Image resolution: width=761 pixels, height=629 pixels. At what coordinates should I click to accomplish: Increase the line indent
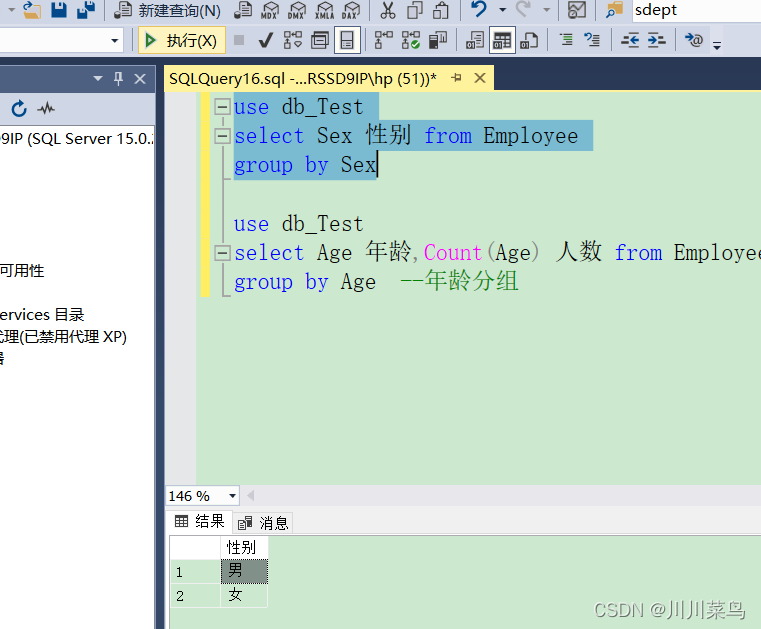(x=657, y=40)
